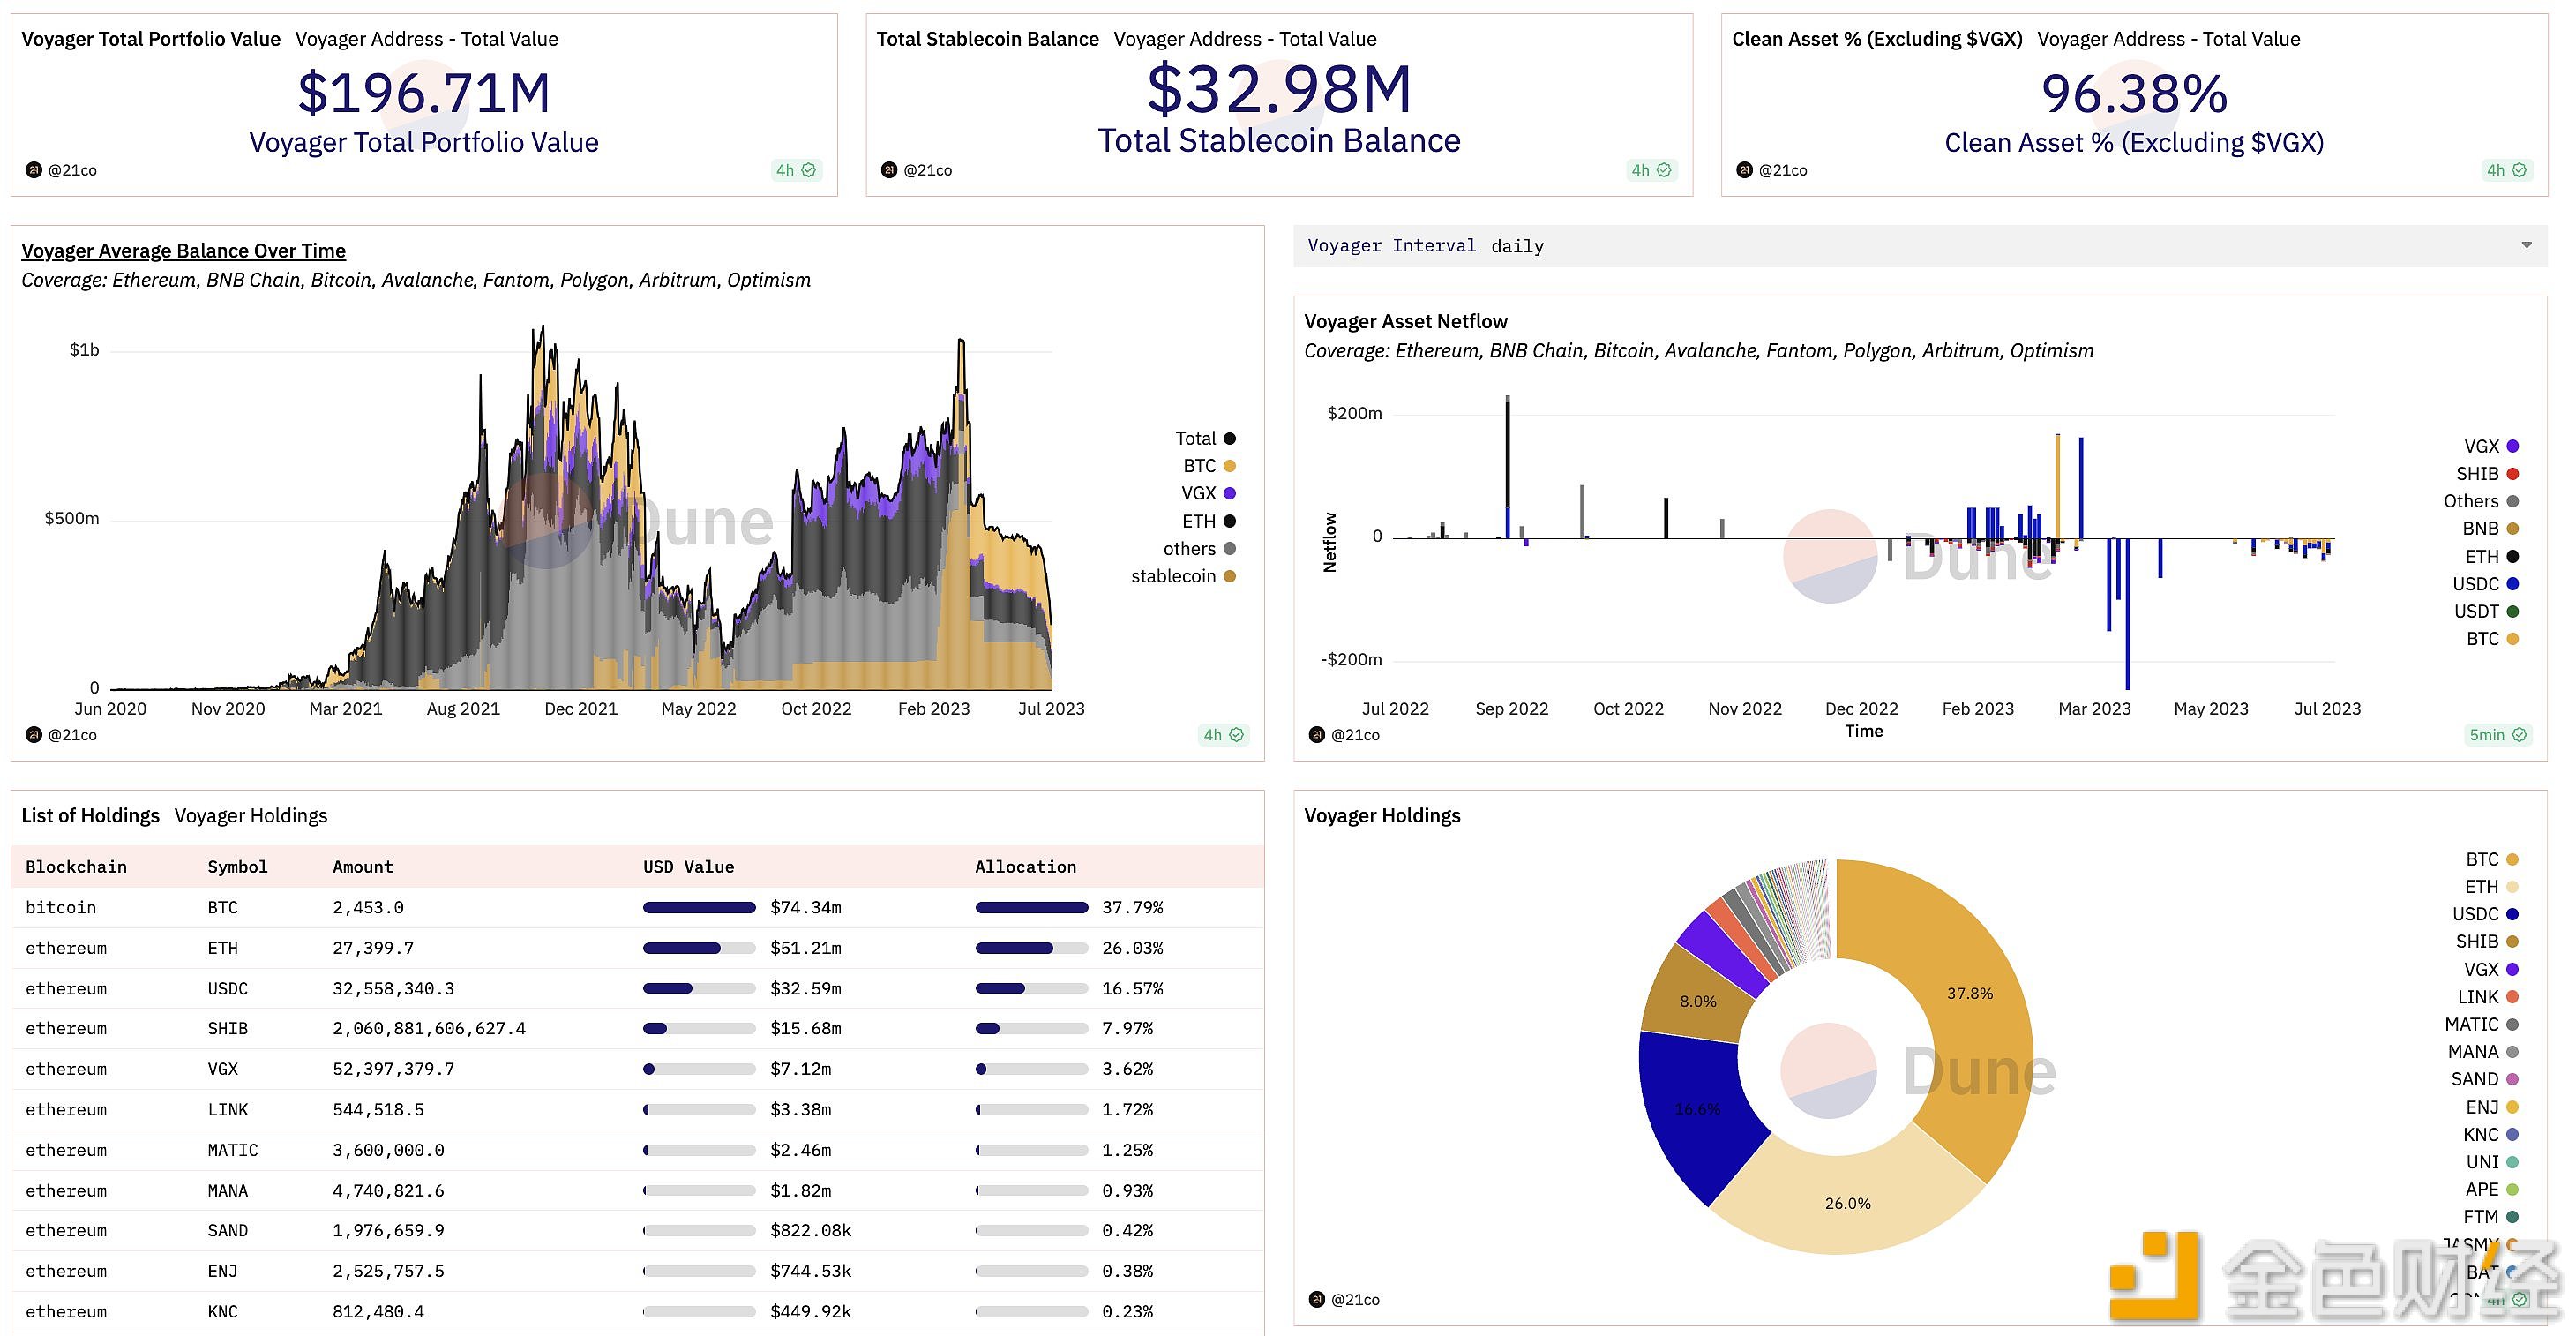2576x1336 pixels.
Task: Open the Voyager Interval daily dropdown
Action: pos(1919,246)
